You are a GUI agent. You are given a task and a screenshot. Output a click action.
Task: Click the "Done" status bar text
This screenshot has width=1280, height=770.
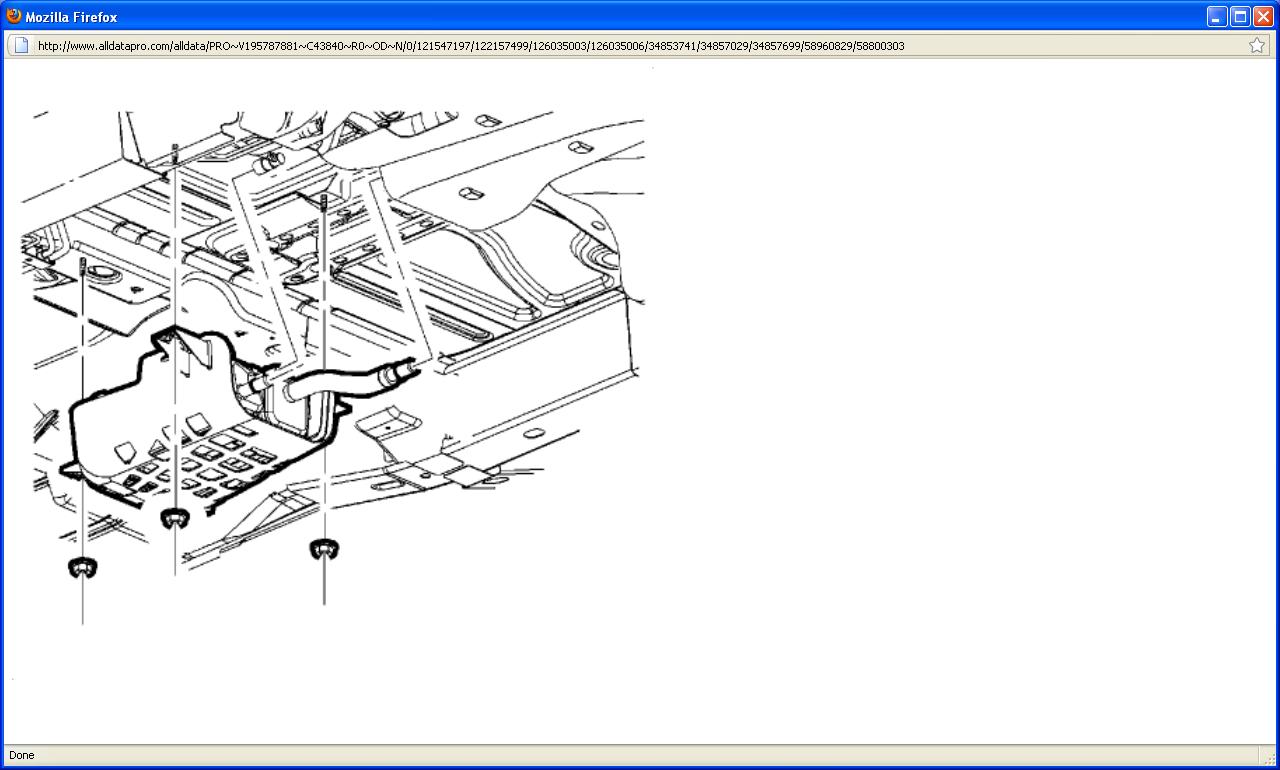21,755
